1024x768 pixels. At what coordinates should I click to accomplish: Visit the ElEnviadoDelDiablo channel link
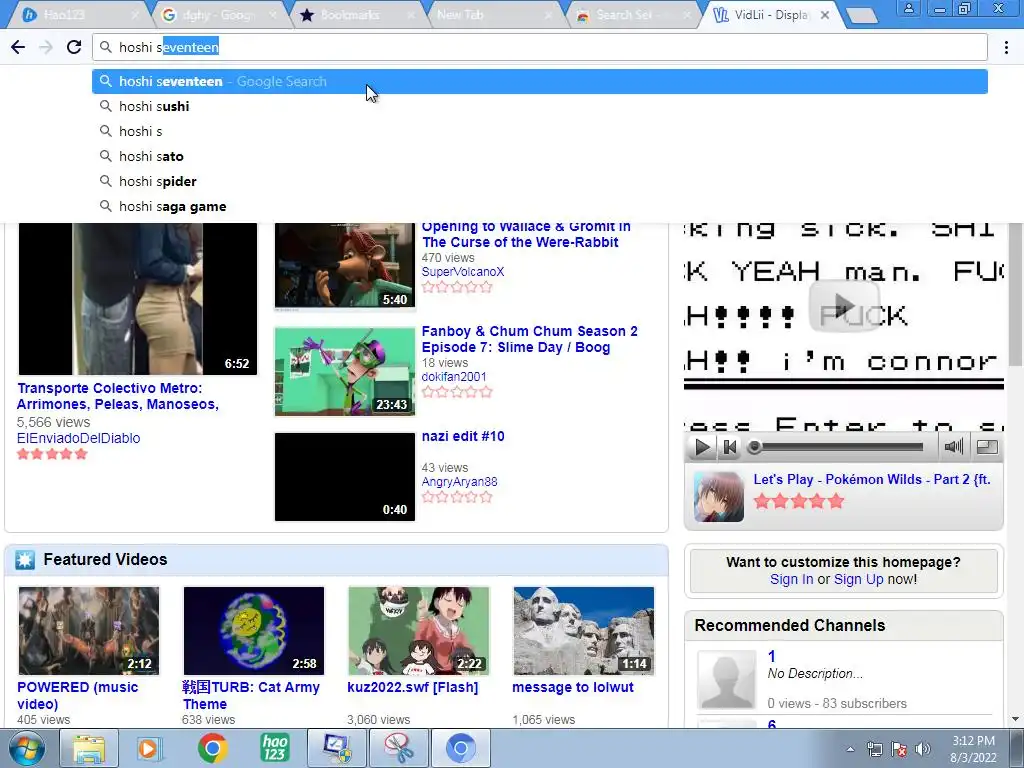pyautogui.click(x=78, y=438)
